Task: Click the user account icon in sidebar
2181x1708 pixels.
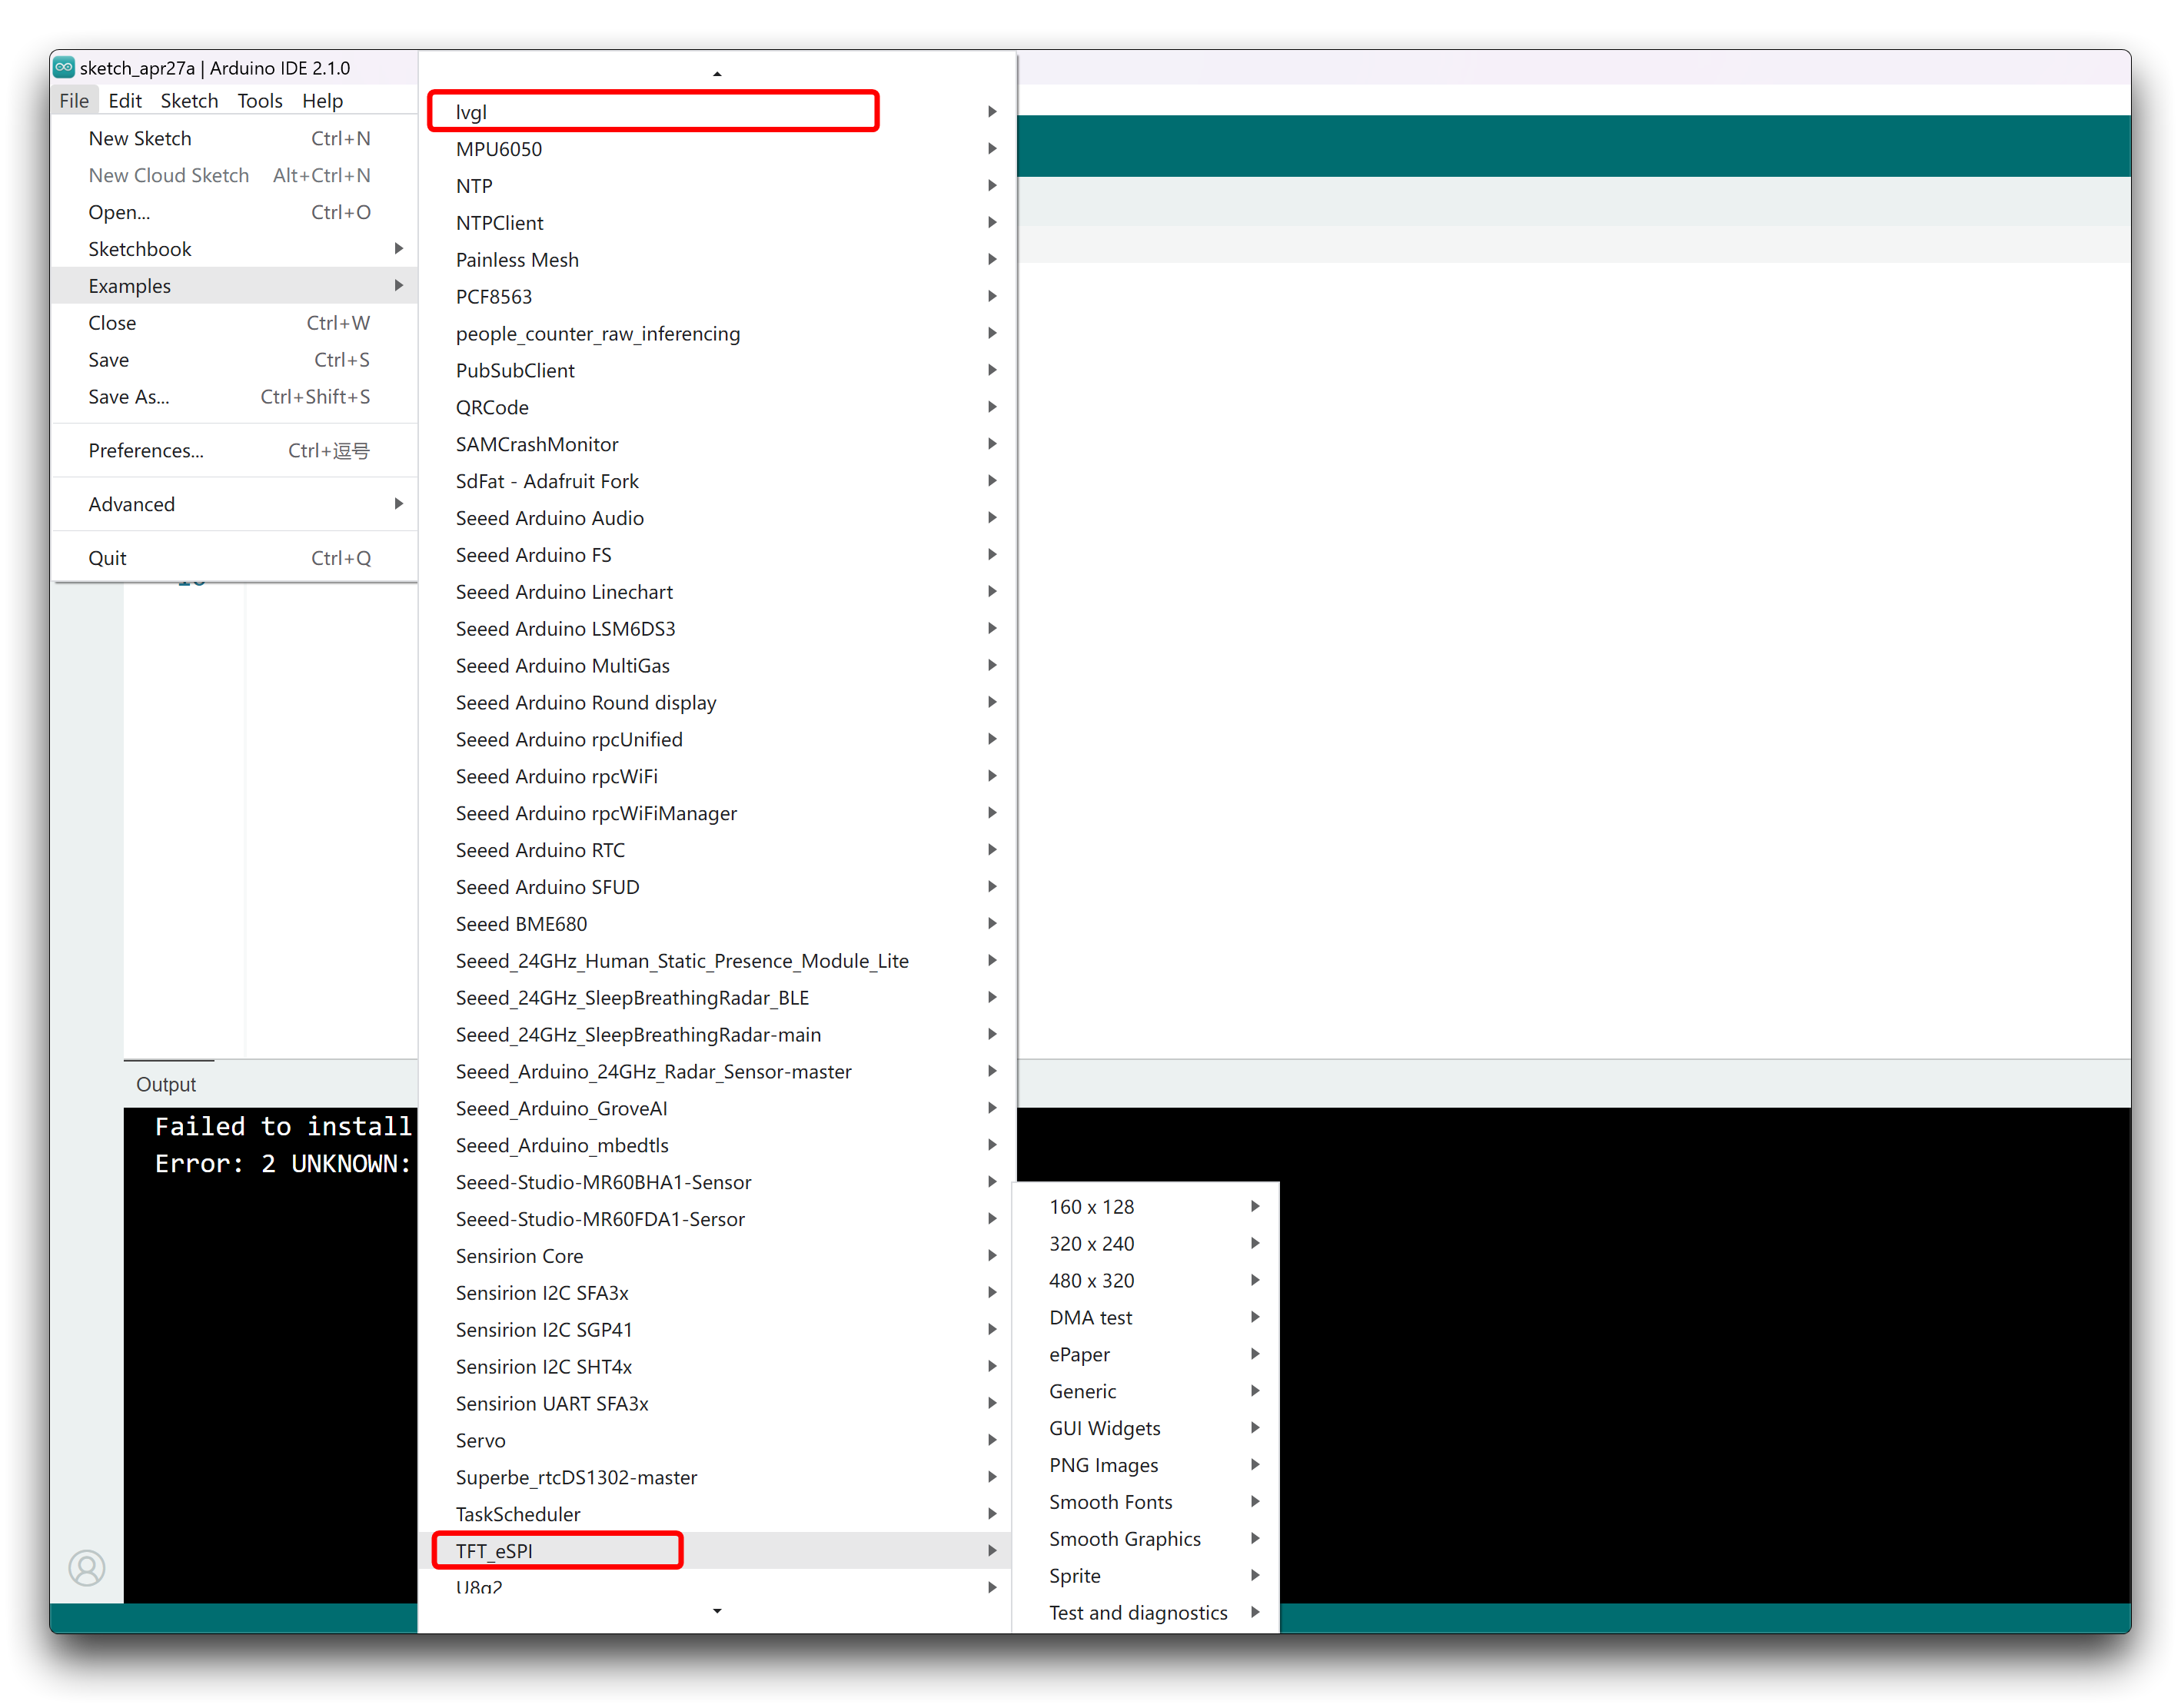Action: click(x=87, y=1567)
